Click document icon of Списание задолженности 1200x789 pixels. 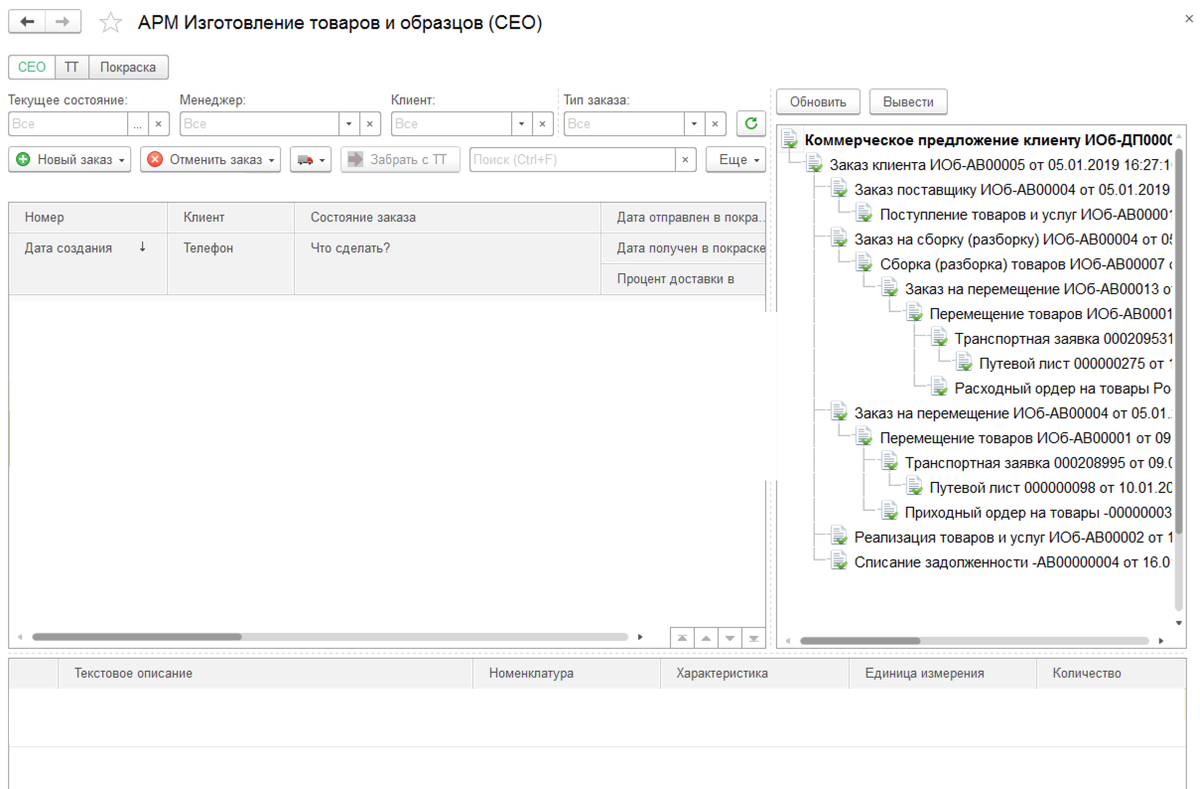pos(840,562)
